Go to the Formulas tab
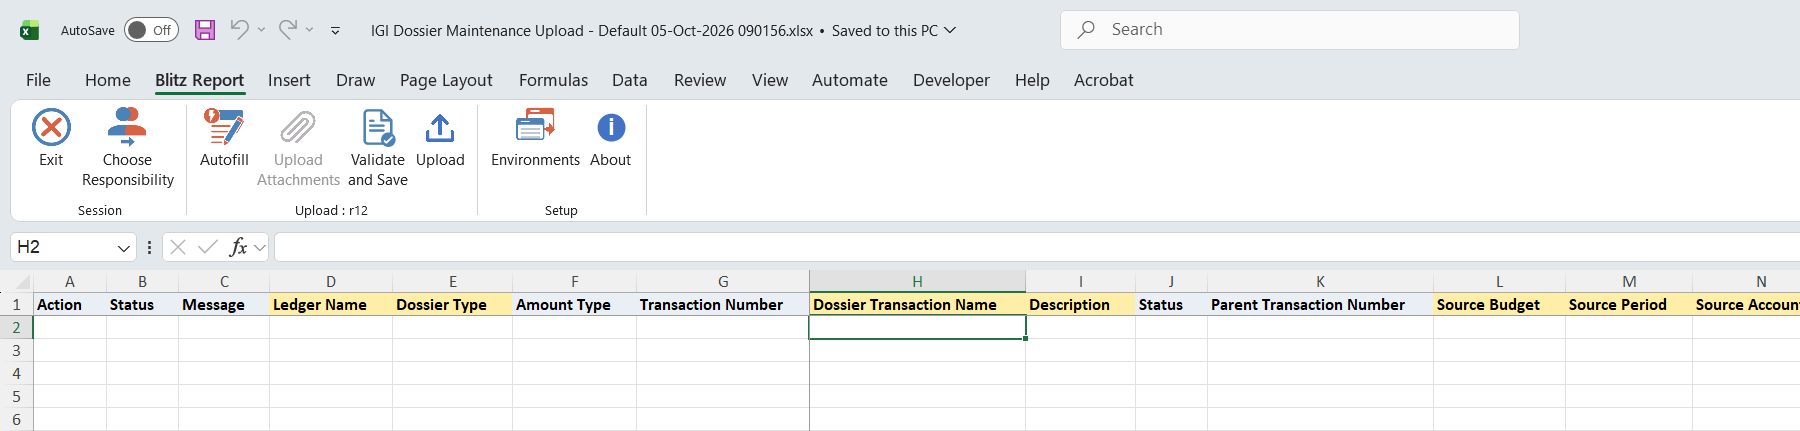This screenshot has height=431, width=1800. (553, 80)
